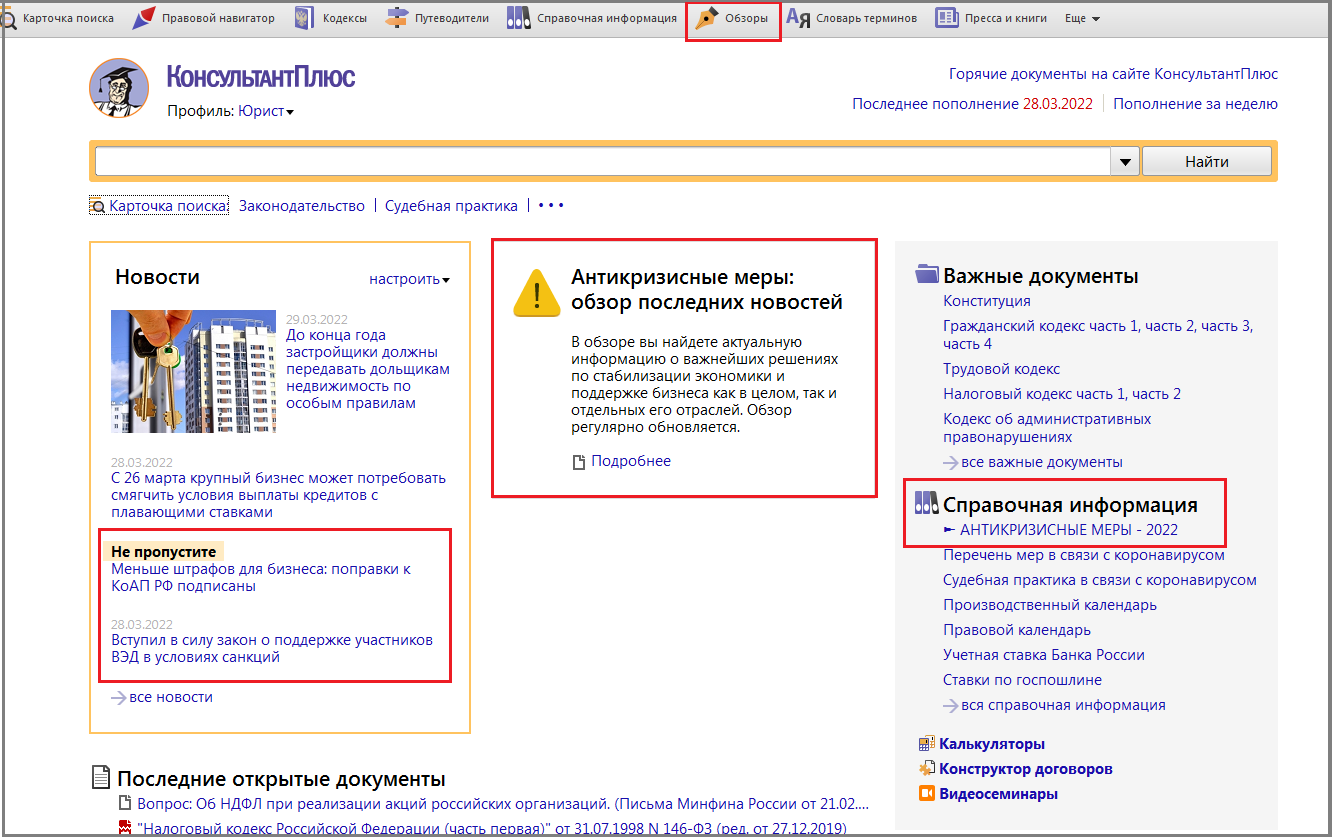Click the Найти button

pos(1207,161)
